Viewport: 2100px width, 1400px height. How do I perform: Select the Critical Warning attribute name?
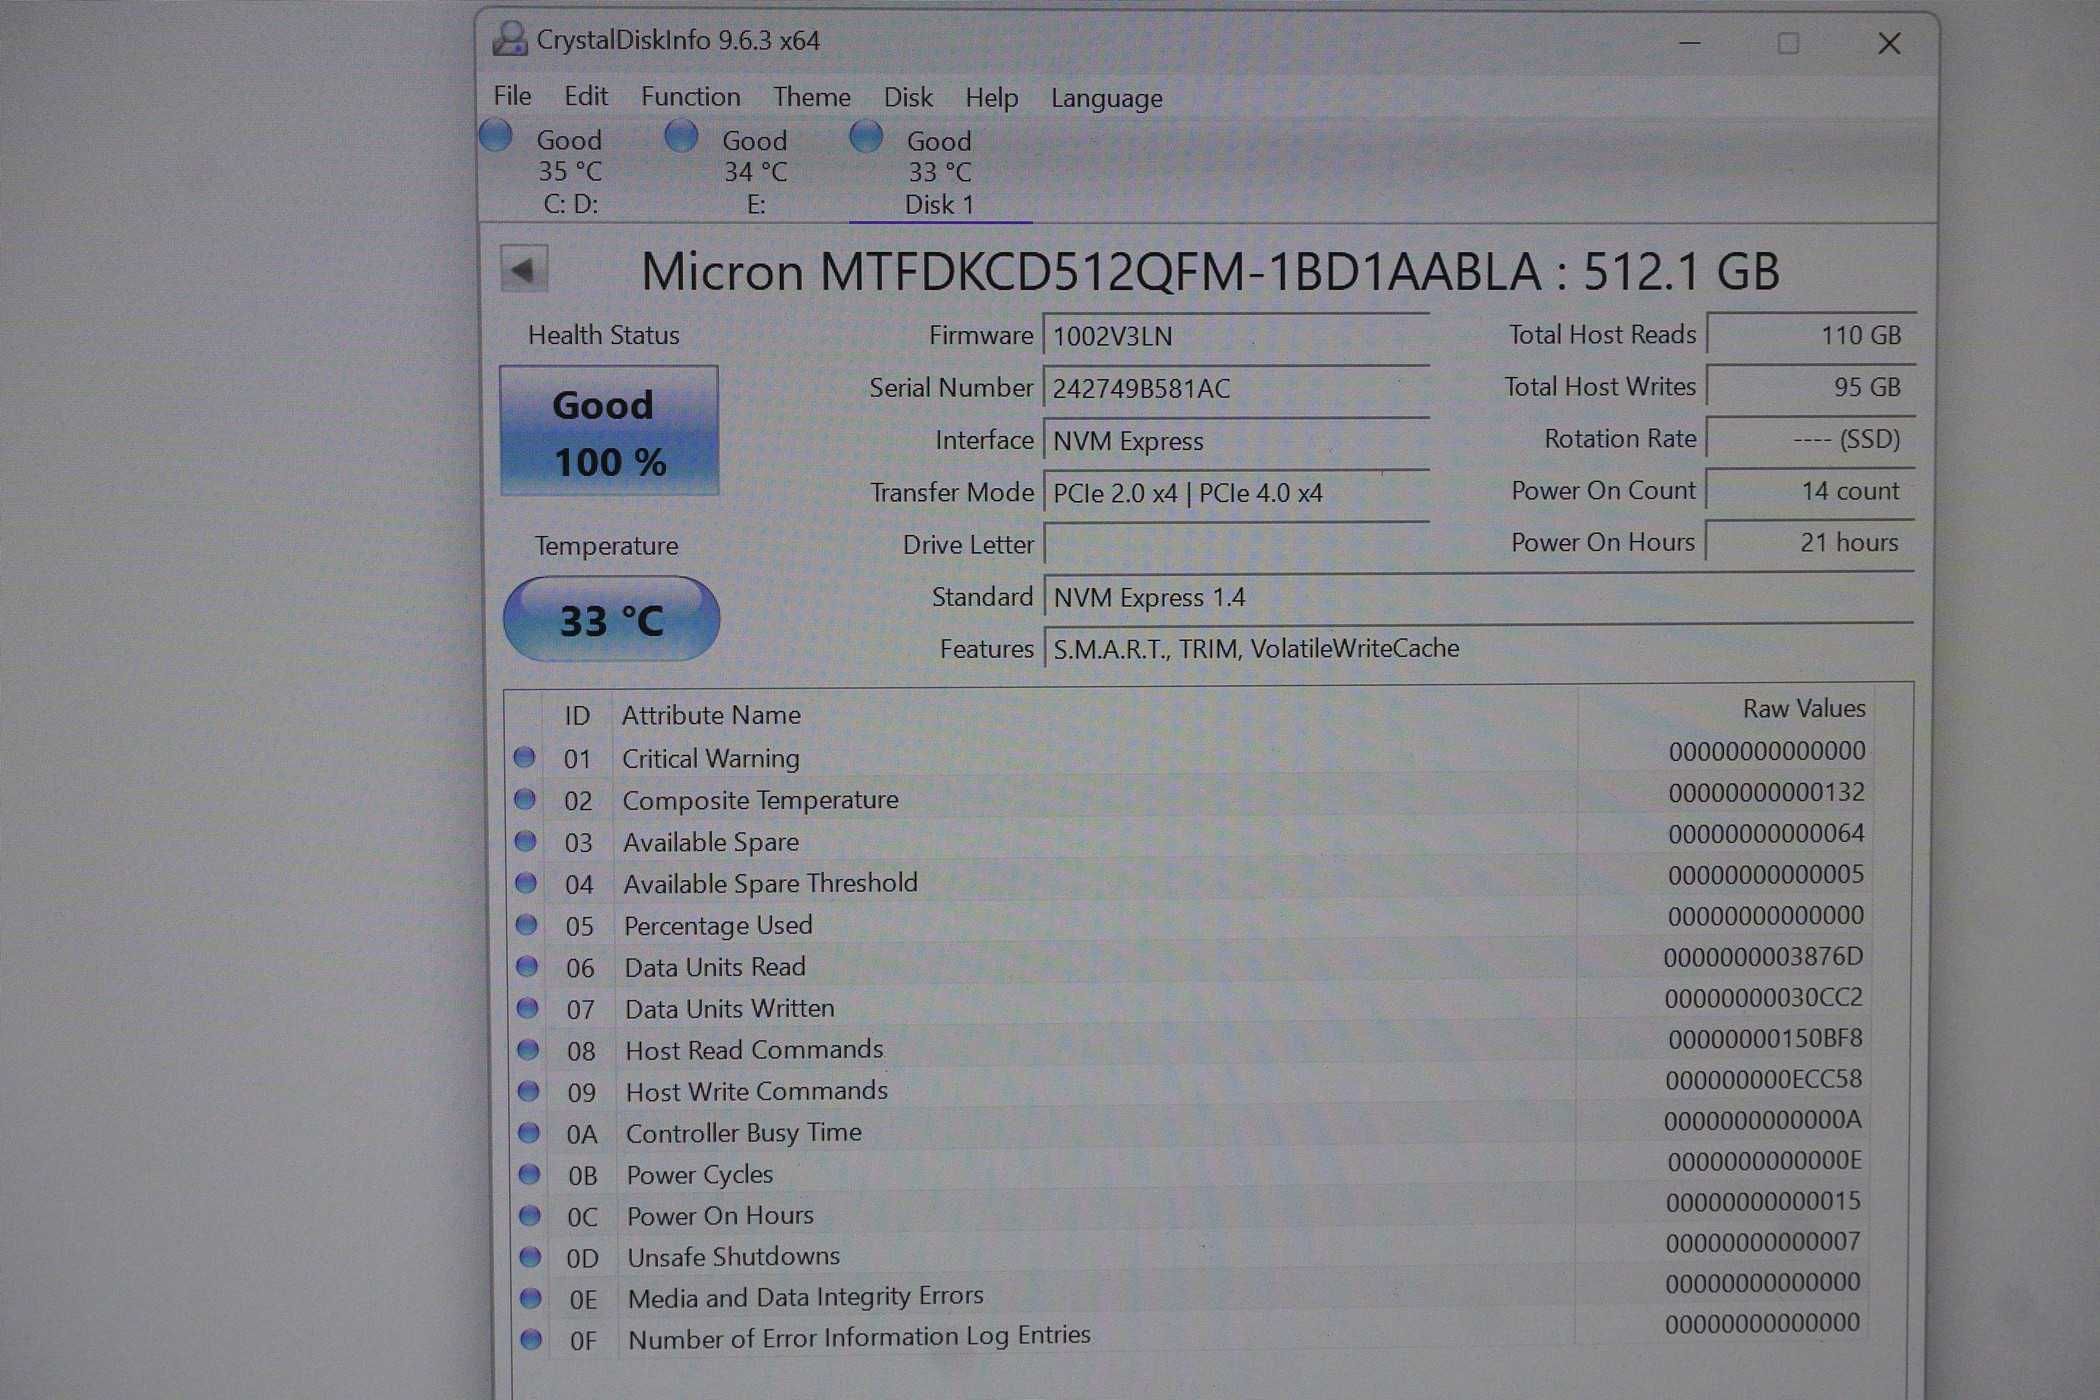711,758
